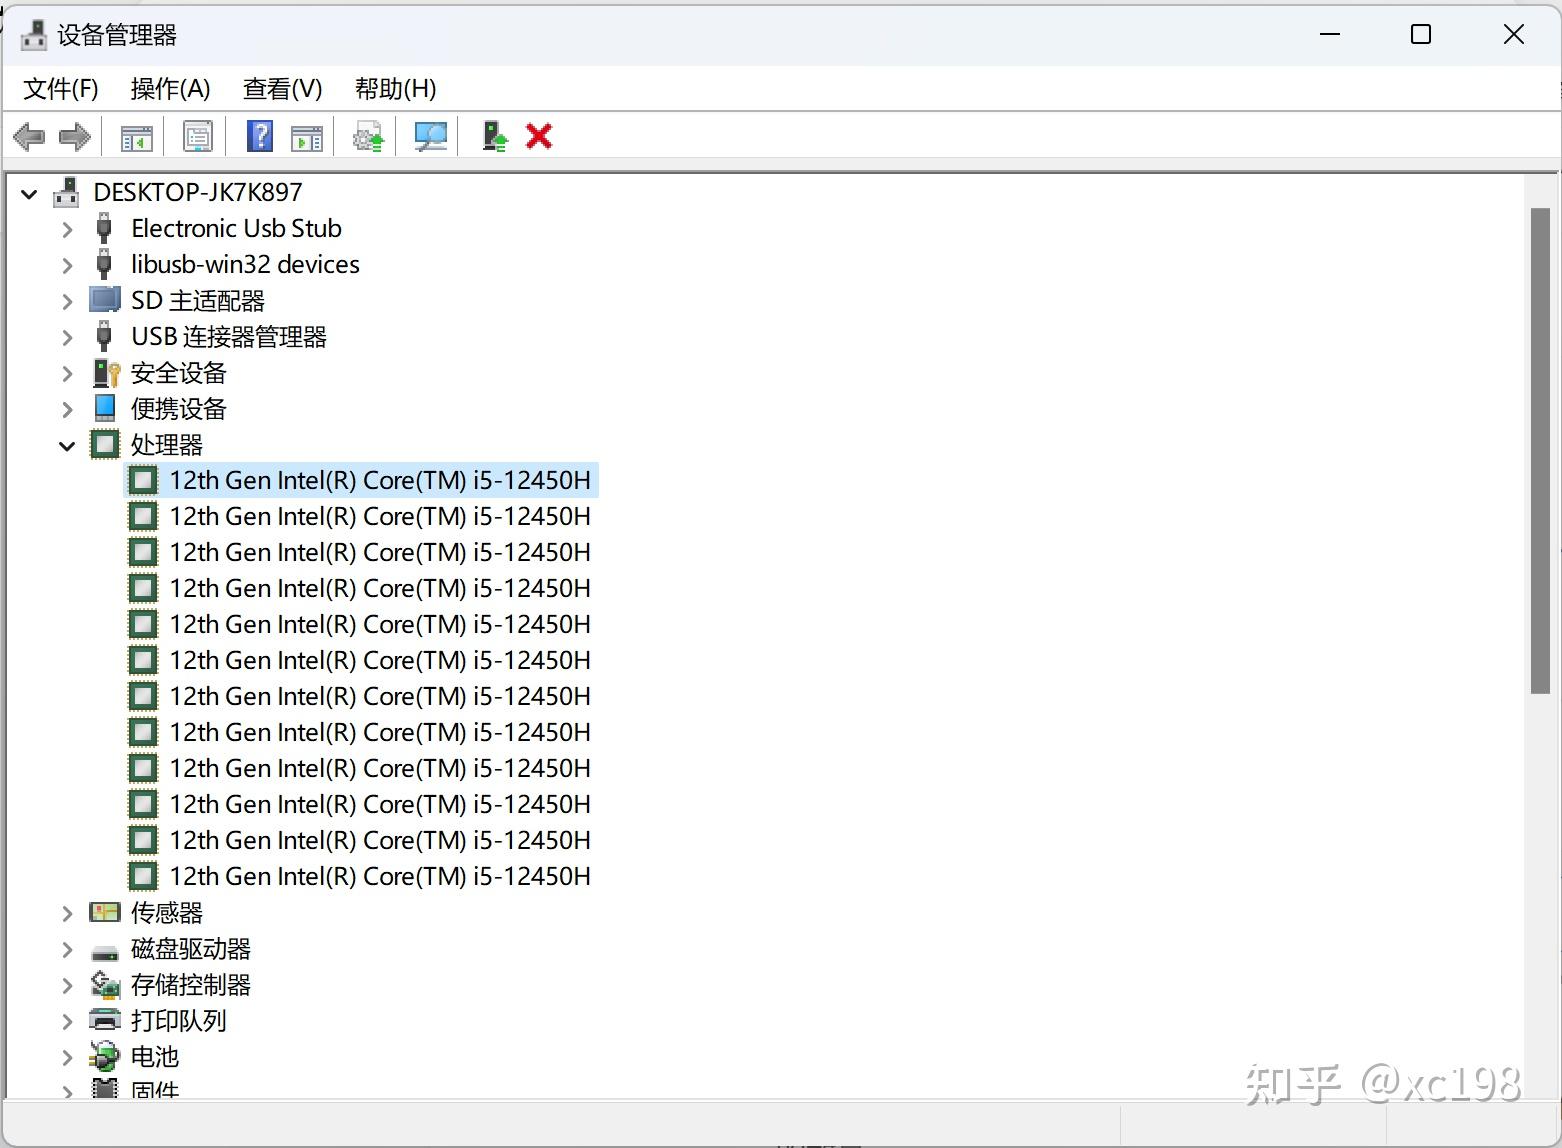Click the red X Uninstall device icon

[x=539, y=136]
